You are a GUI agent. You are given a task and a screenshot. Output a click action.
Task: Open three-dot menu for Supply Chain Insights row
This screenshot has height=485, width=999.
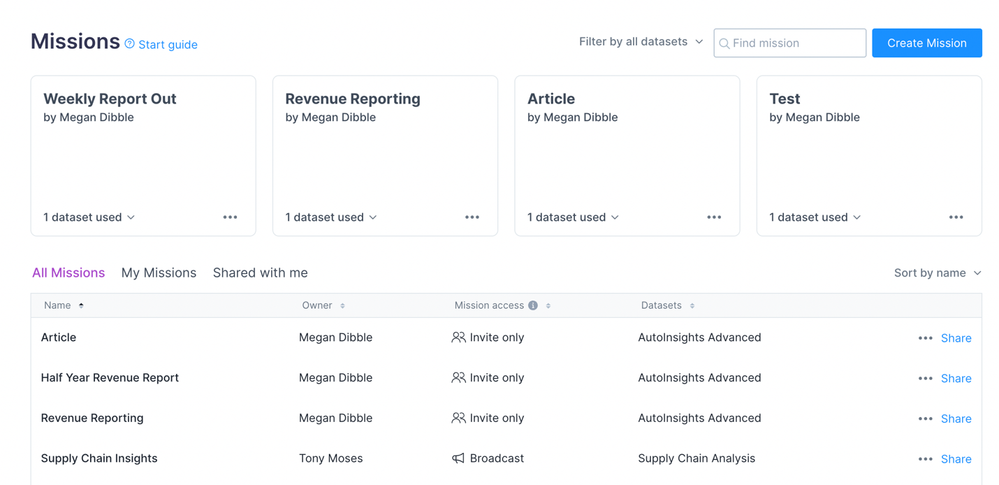tap(926, 459)
